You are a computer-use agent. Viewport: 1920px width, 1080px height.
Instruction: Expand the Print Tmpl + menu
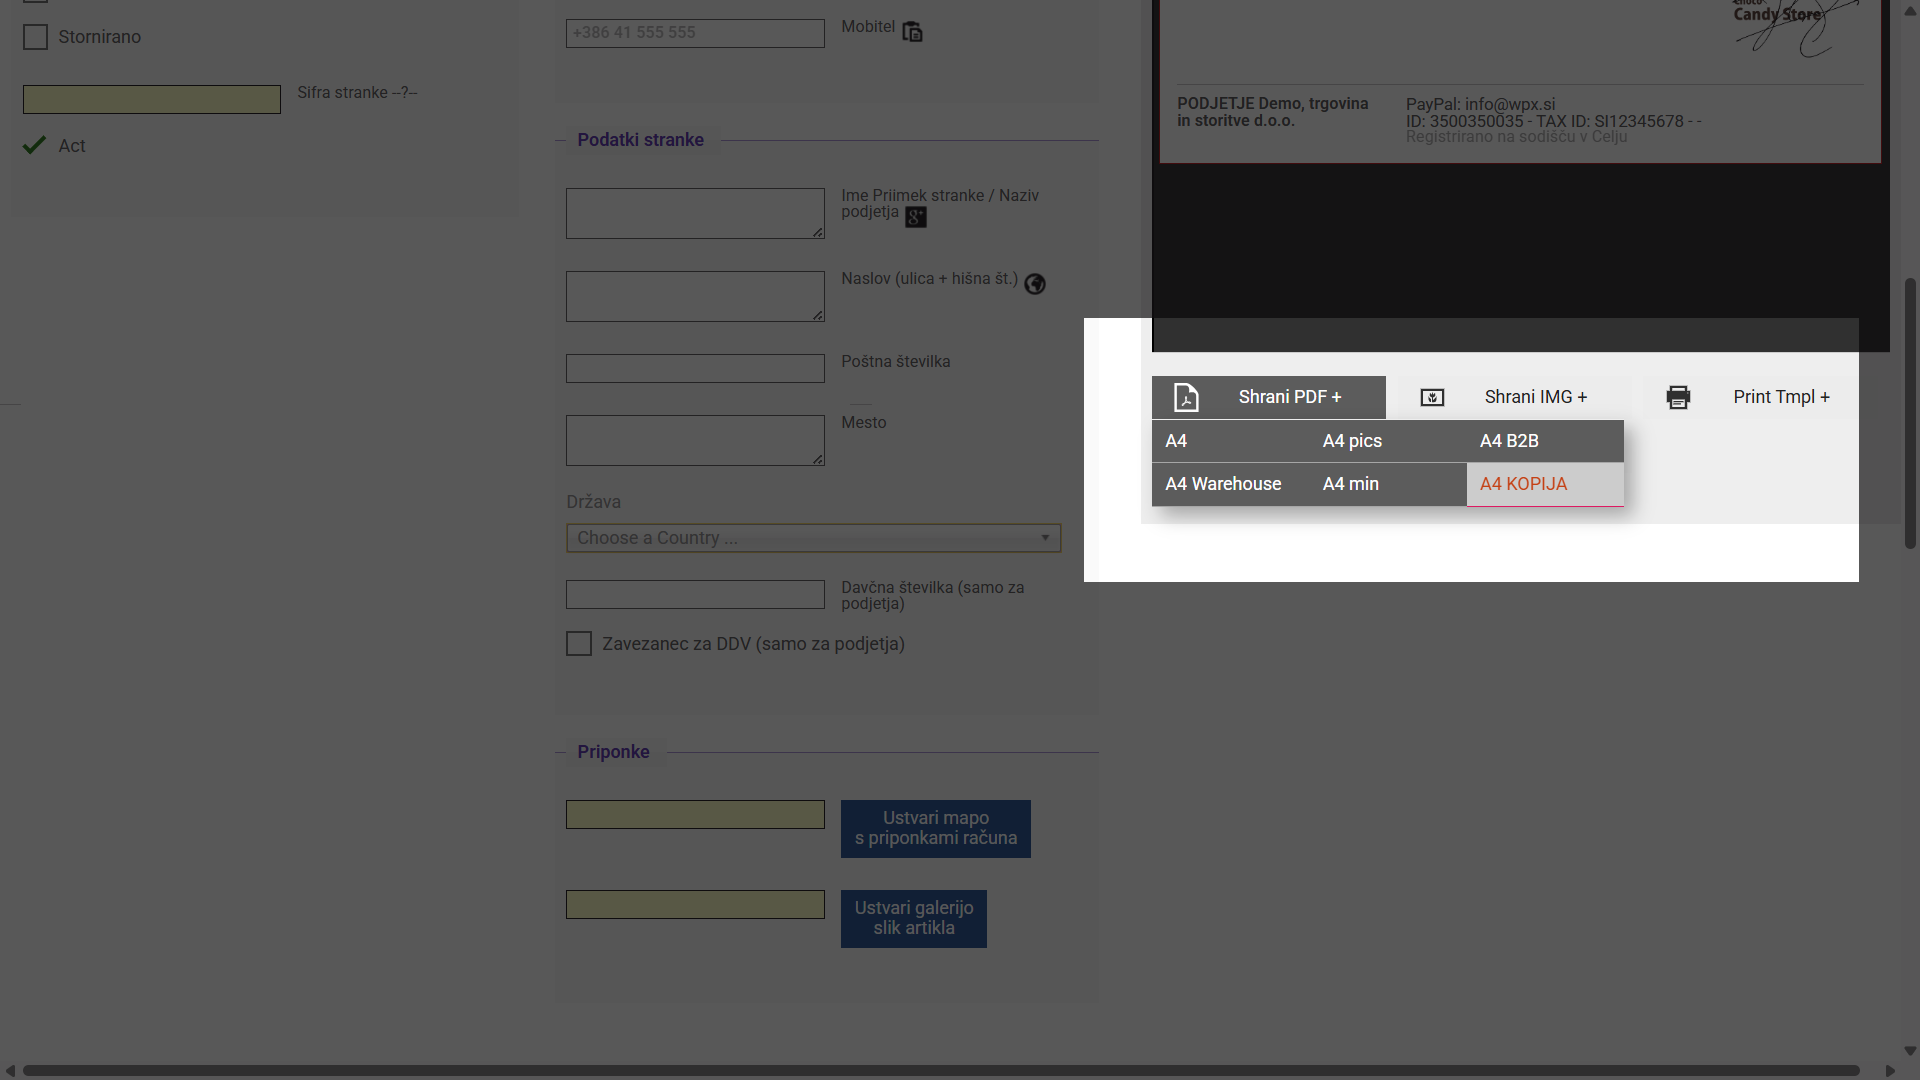pos(1781,398)
